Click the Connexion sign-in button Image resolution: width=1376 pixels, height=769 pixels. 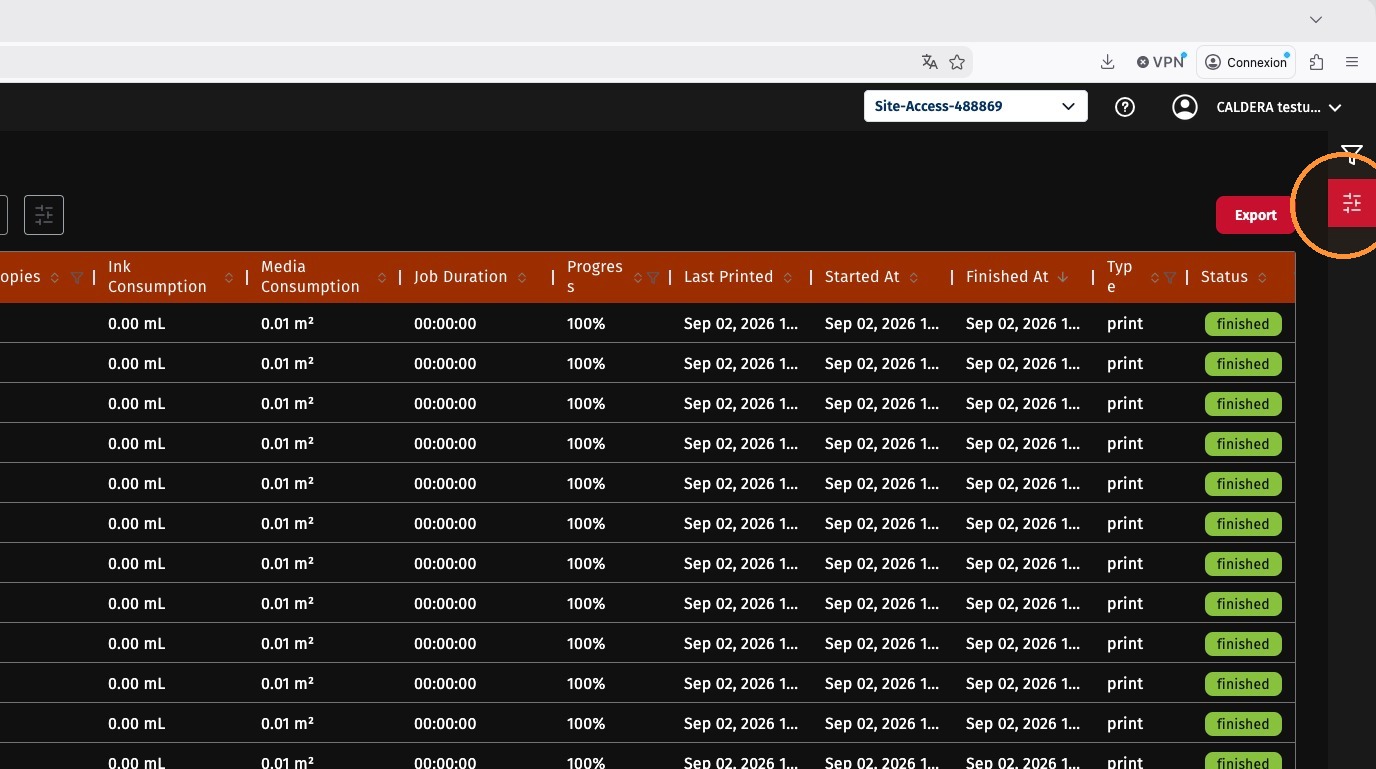point(1246,62)
